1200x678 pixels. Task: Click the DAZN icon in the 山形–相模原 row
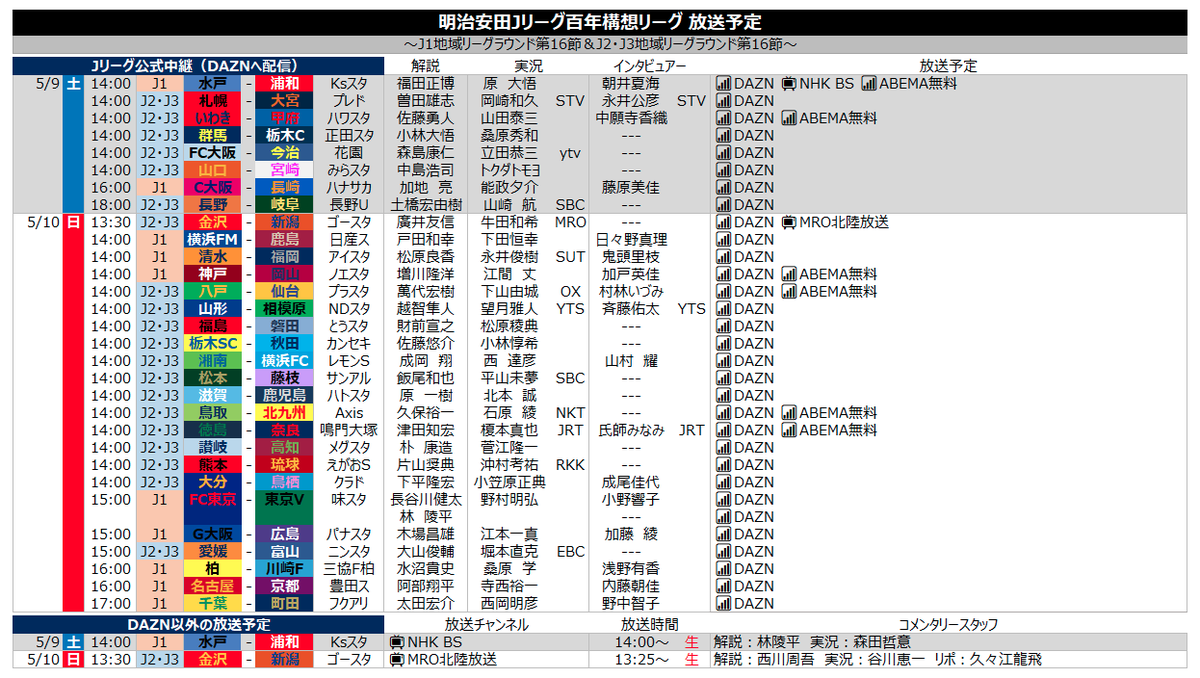pyautogui.click(x=724, y=309)
